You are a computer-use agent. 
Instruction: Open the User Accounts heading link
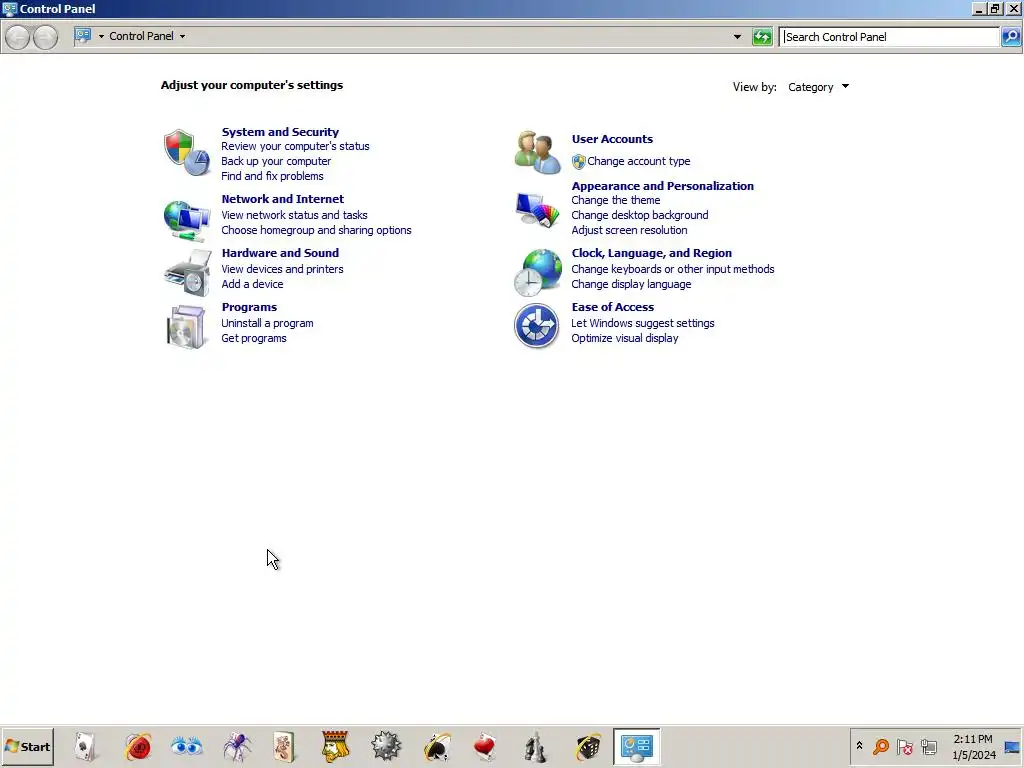pyautogui.click(x=612, y=139)
